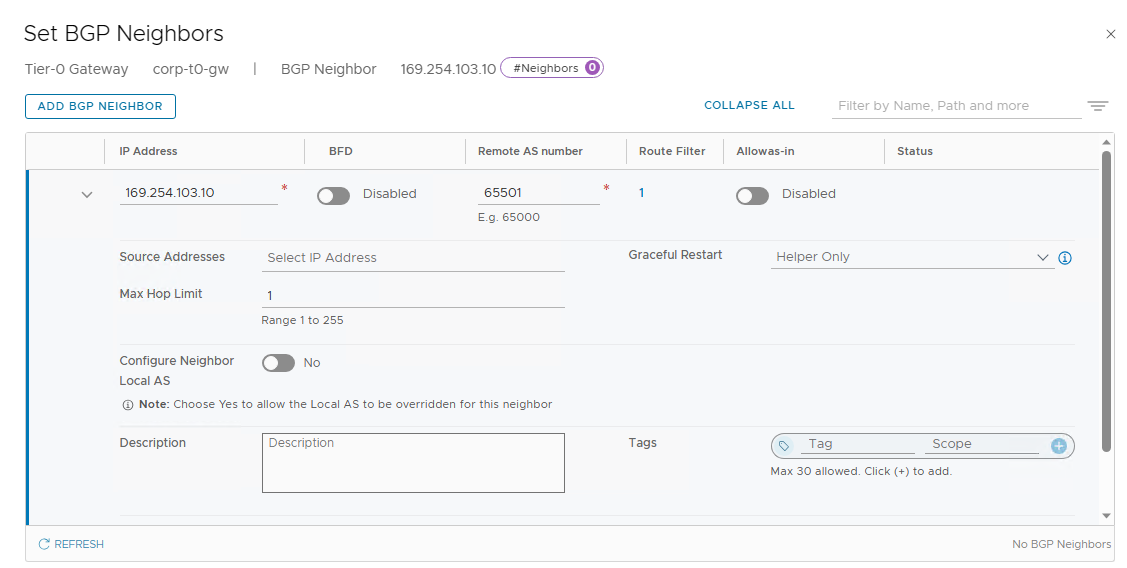
Task: Click the filter lines icon beside the search box
Action: [1097, 106]
